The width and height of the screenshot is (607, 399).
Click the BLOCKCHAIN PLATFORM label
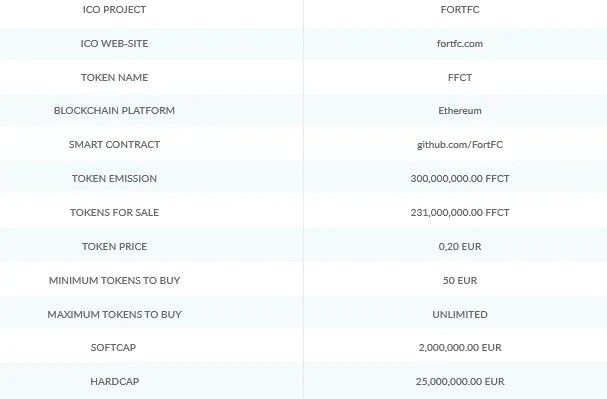114,111
